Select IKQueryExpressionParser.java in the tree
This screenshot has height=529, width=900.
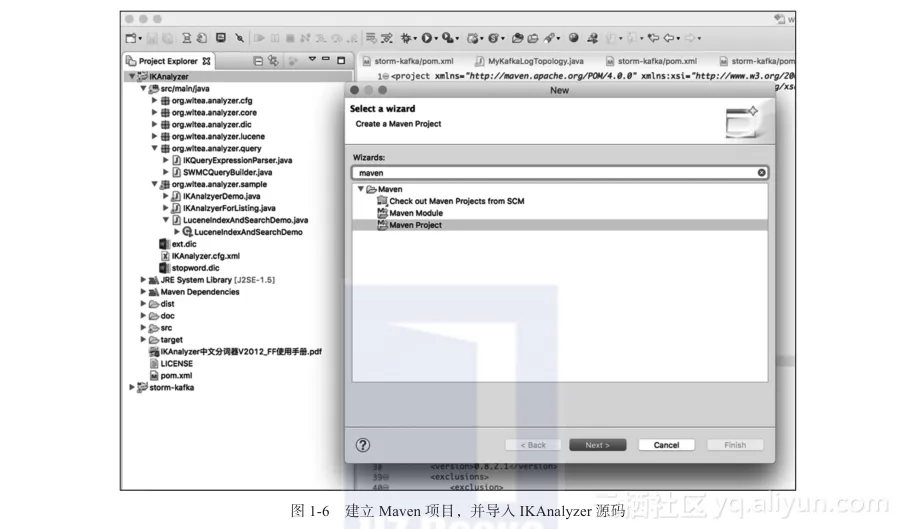coord(237,160)
